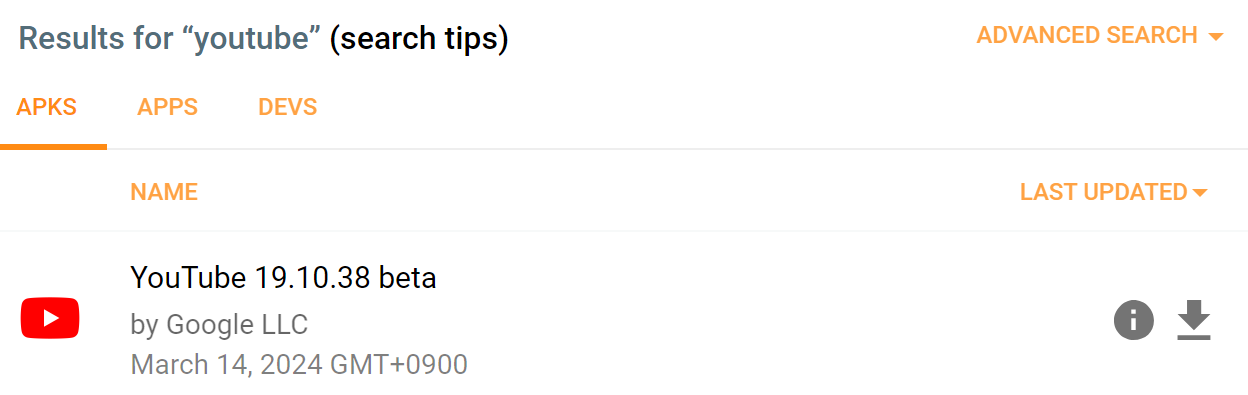Open the search tips link

[x=419, y=39]
